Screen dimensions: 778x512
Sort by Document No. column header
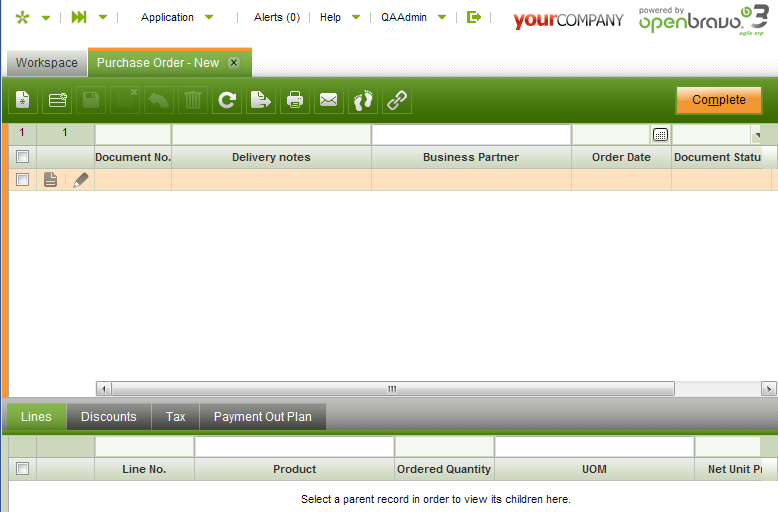pos(133,157)
